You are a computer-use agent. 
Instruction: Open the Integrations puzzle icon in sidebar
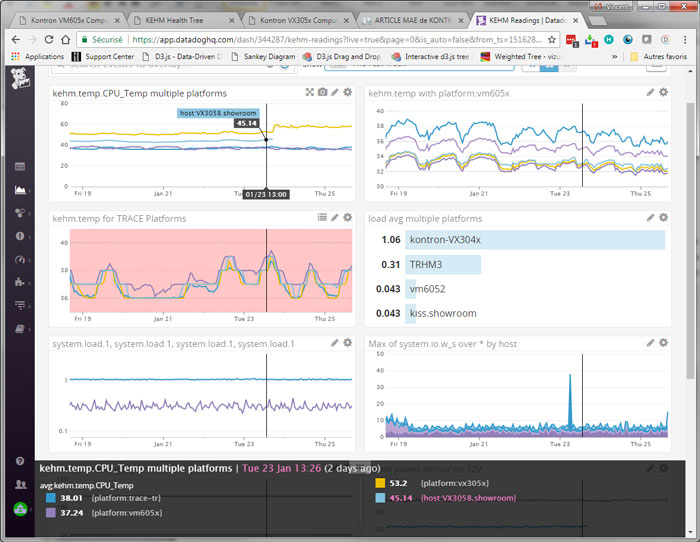click(x=19, y=282)
